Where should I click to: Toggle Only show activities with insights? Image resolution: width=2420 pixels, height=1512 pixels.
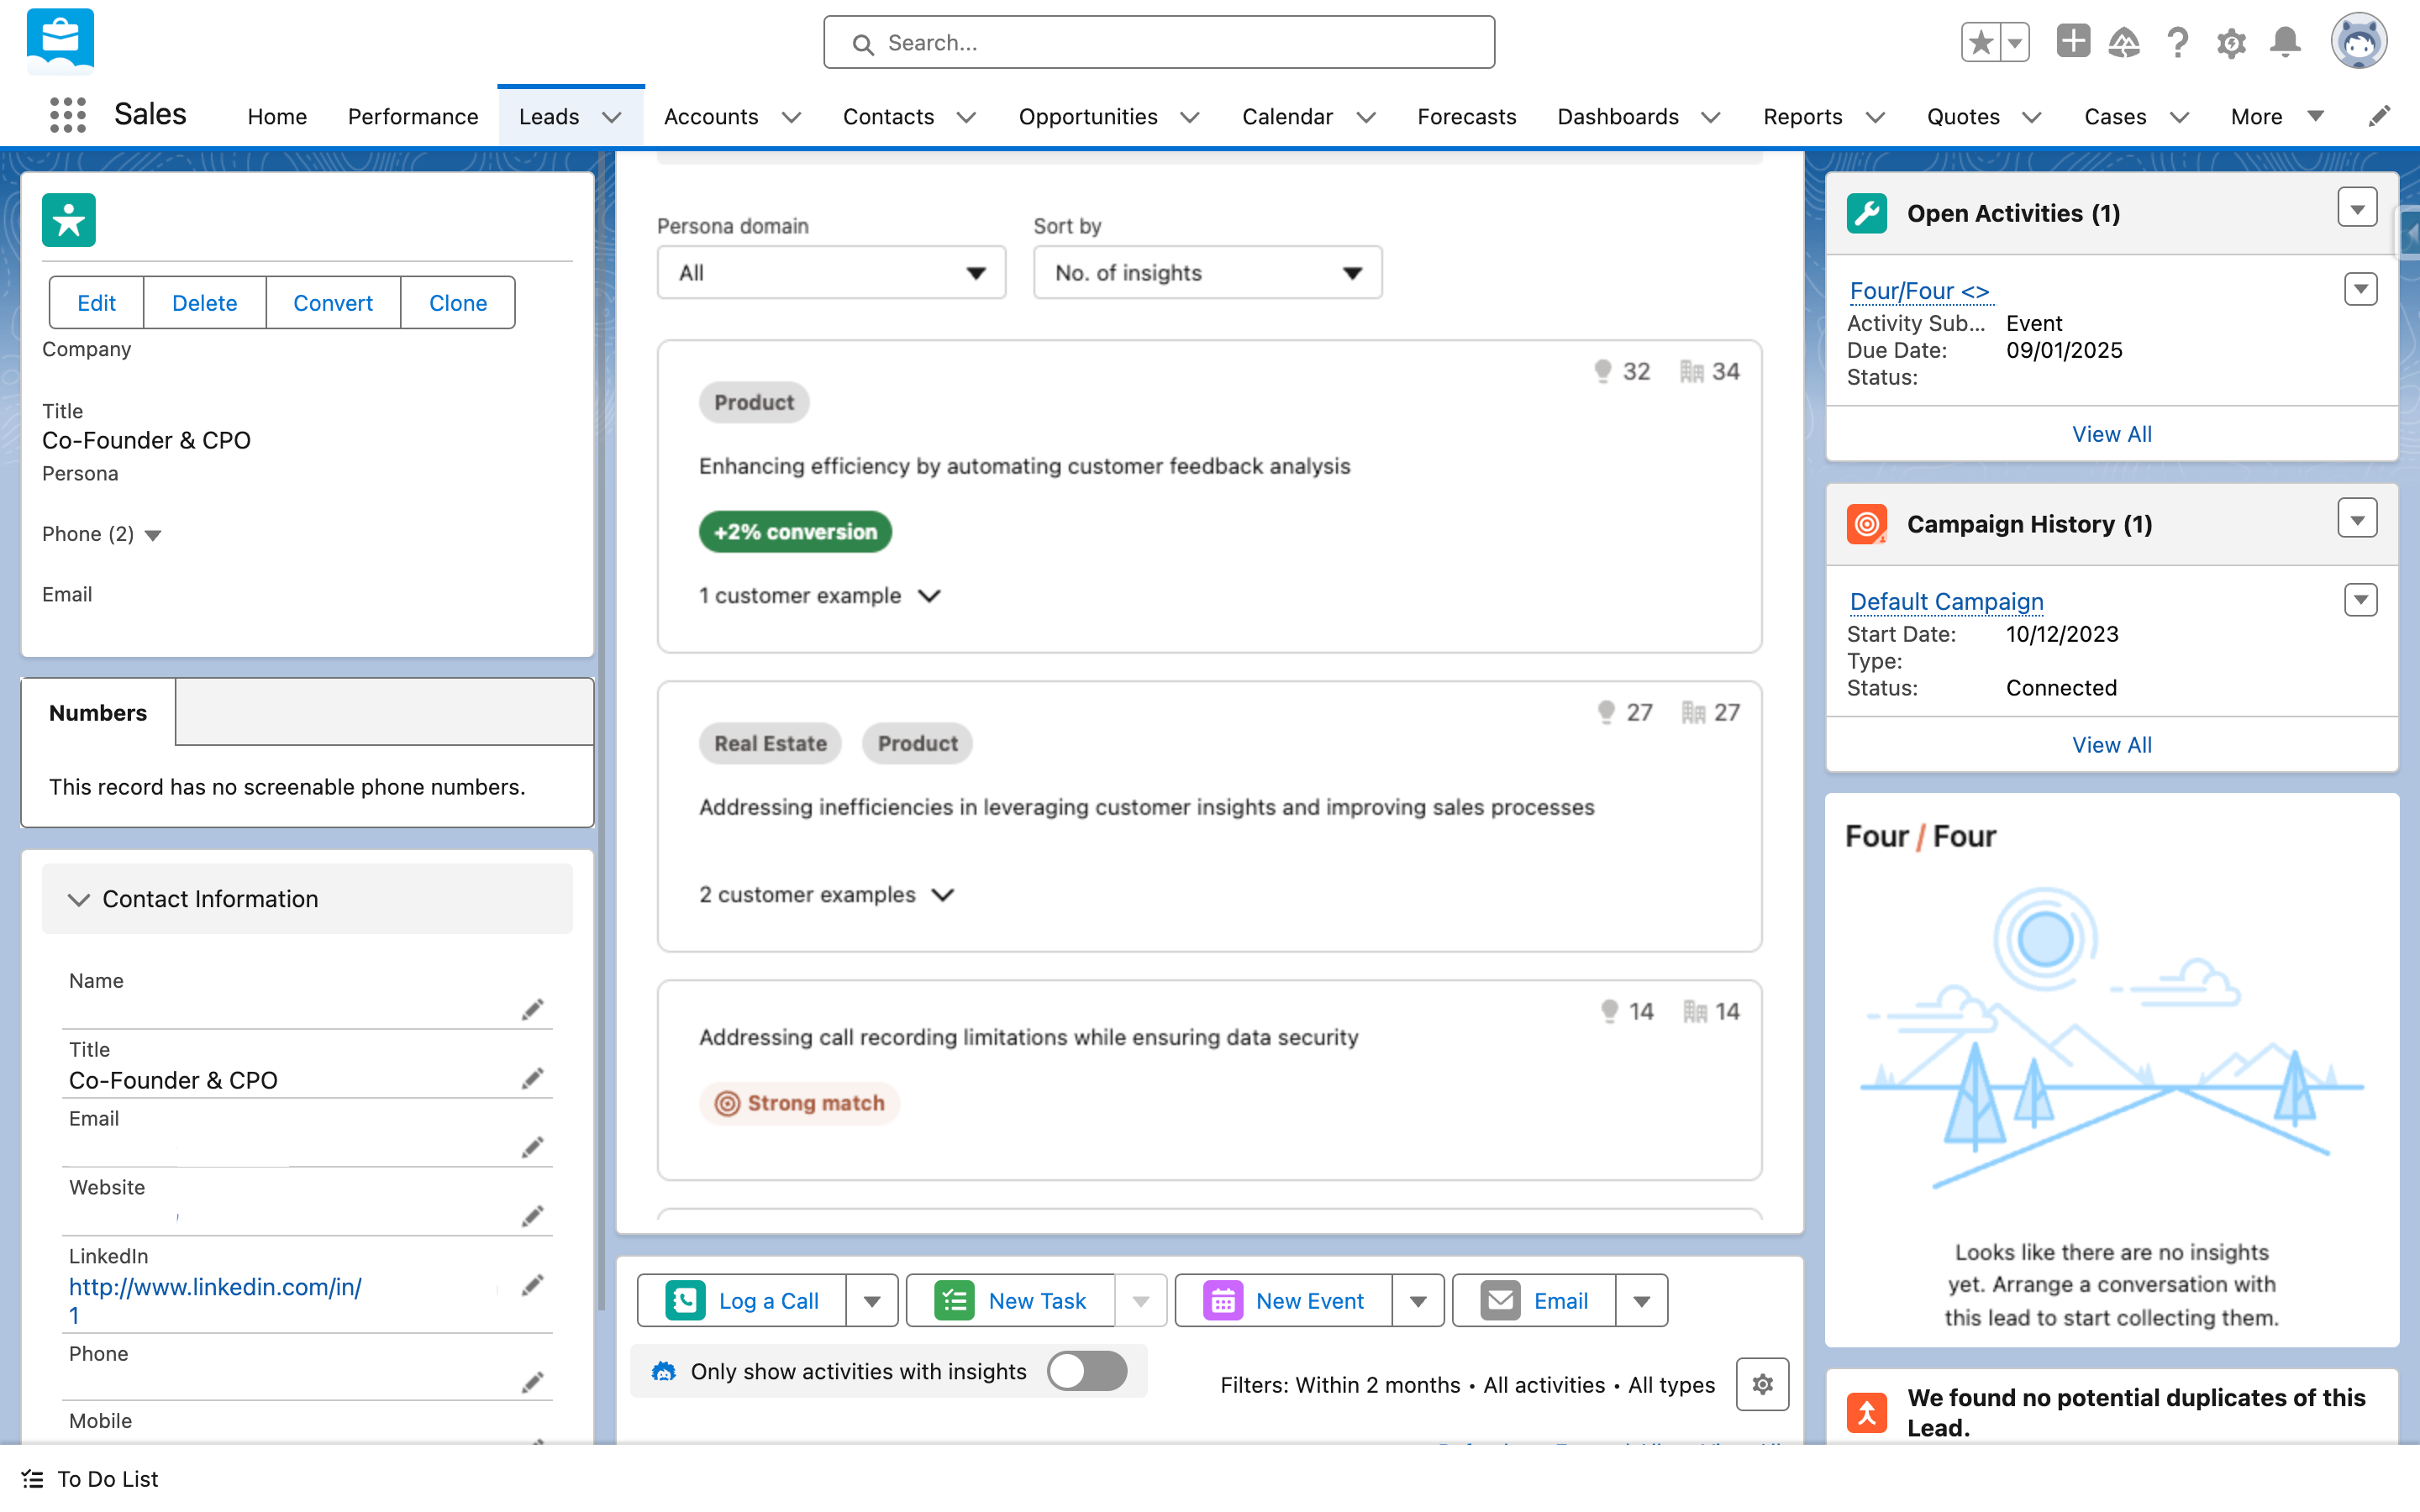(x=1087, y=1371)
